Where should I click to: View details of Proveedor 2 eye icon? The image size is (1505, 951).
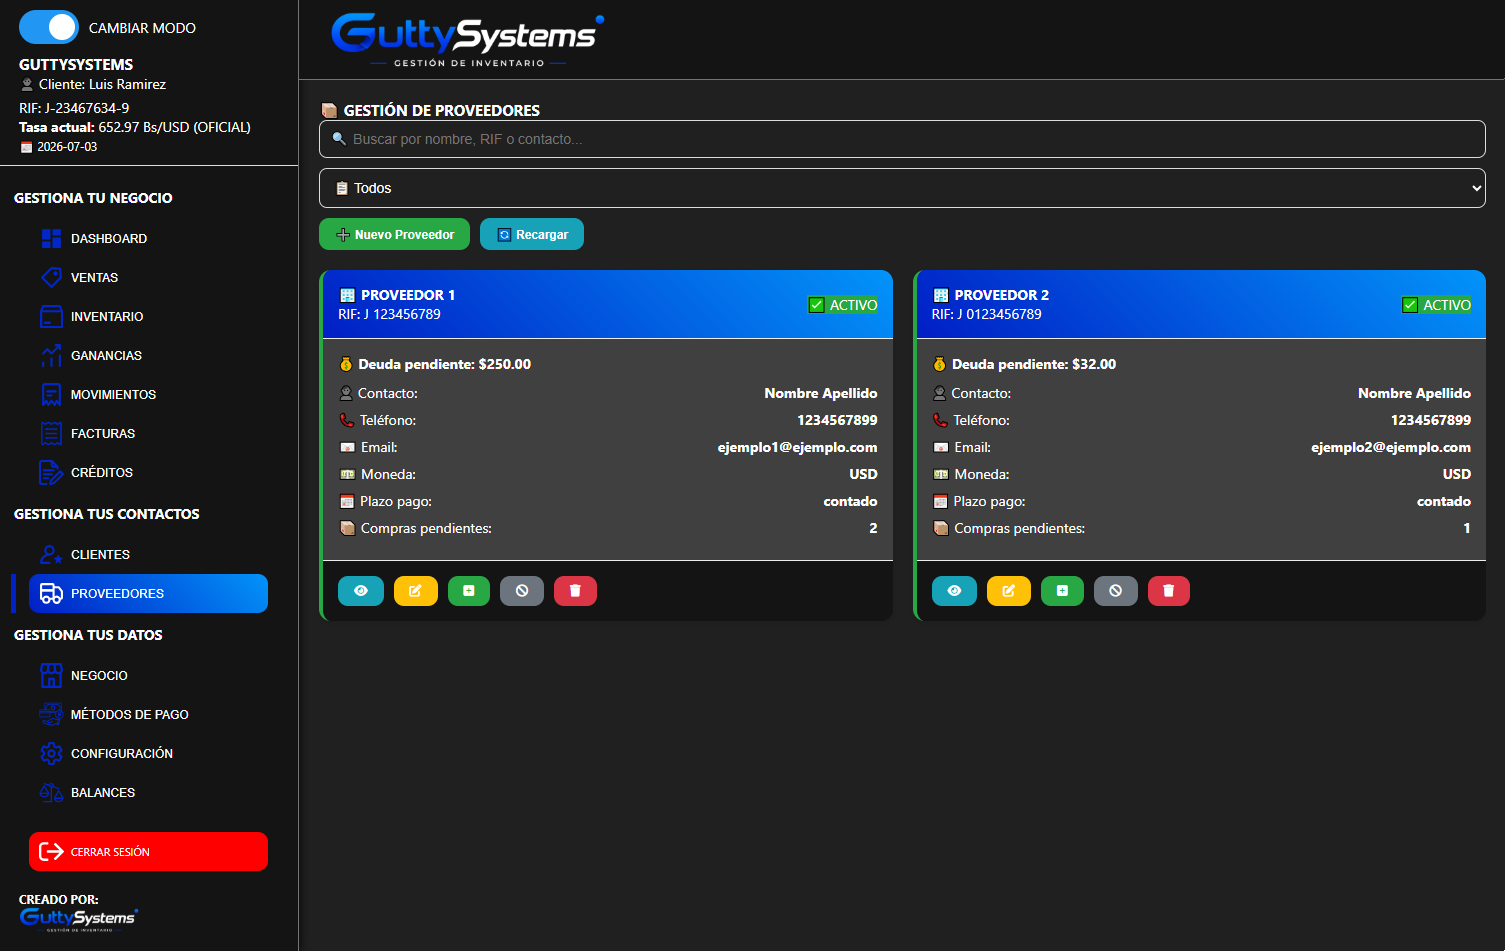pos(954,591)
